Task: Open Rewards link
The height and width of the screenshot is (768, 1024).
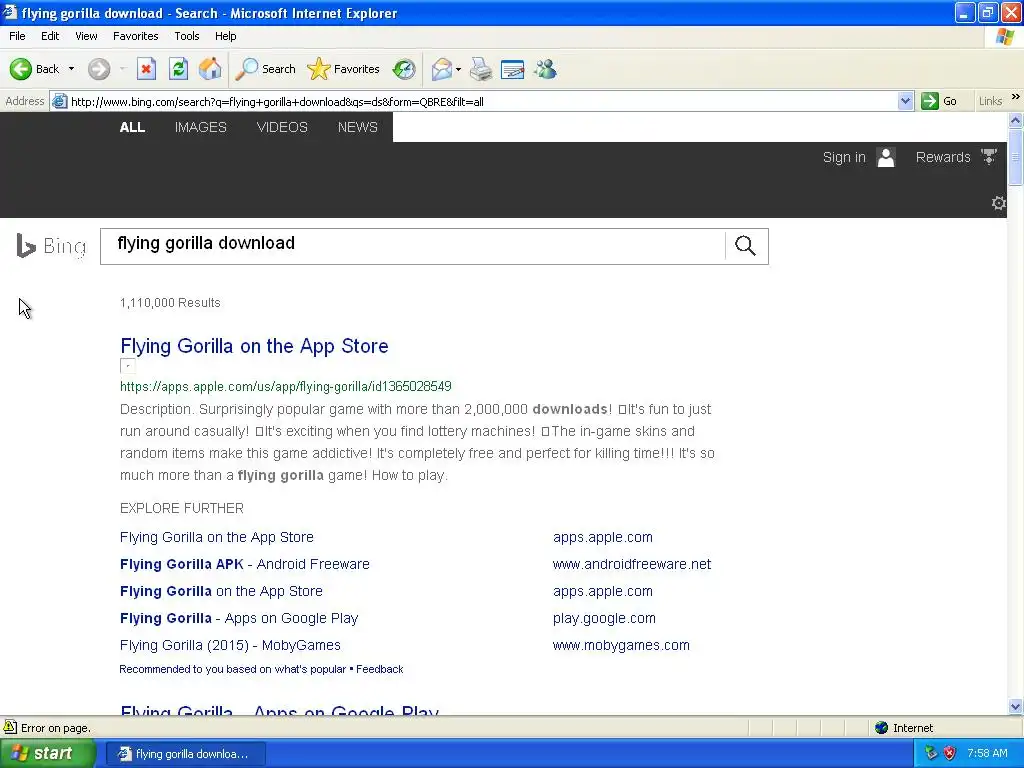Action: pyautogui.click(x=943, y=157)
